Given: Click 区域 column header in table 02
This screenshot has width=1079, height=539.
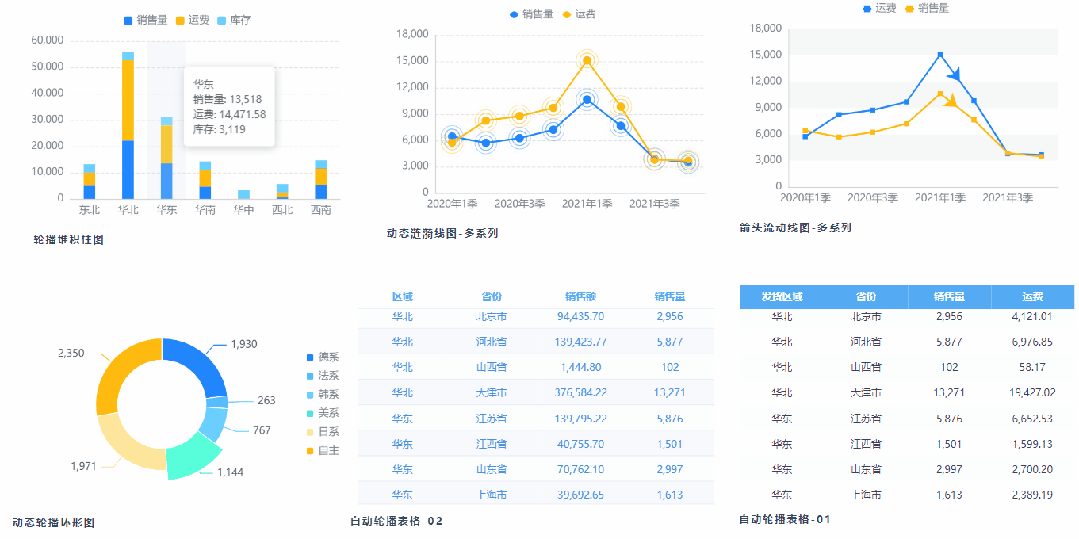Looking at the screenshot, I should [x=403, y=297].
